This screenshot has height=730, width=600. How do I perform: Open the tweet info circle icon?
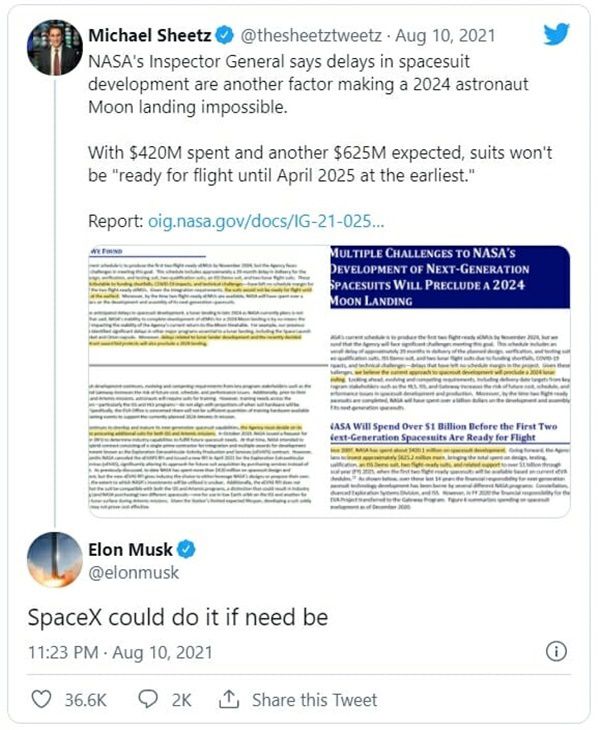556,651
